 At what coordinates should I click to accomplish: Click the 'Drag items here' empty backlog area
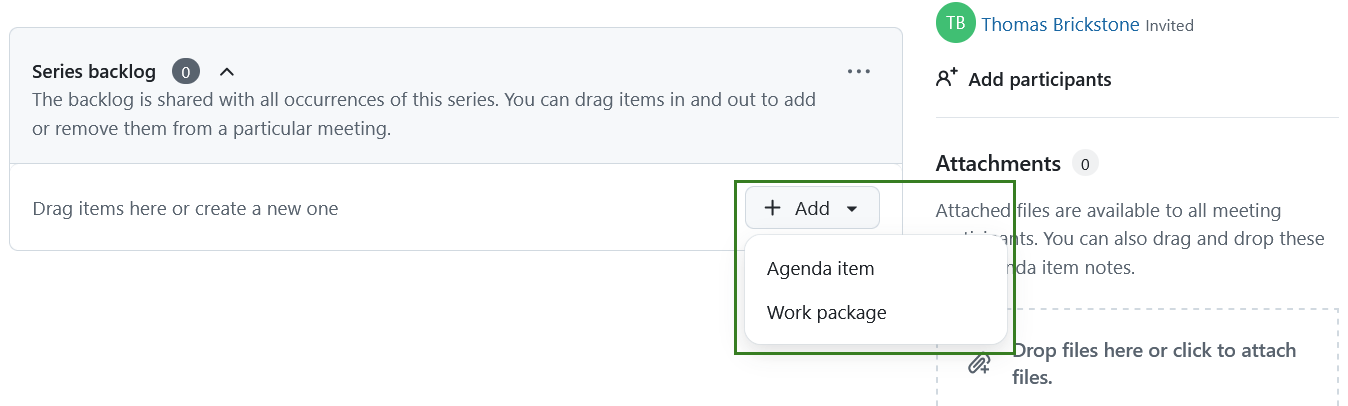pos(186,209)
